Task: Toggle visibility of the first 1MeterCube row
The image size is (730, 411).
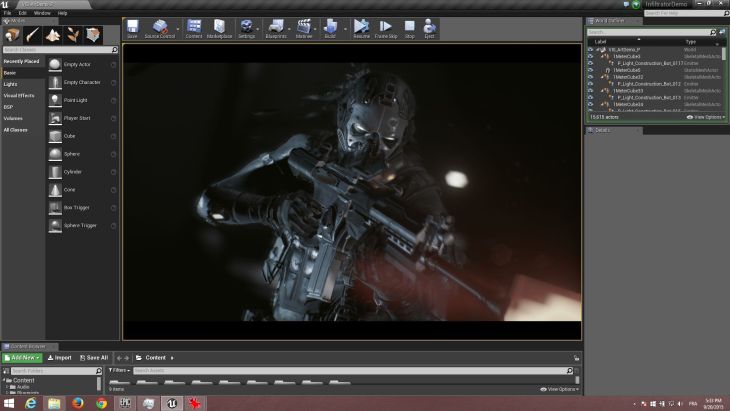Action: point(591,56)
